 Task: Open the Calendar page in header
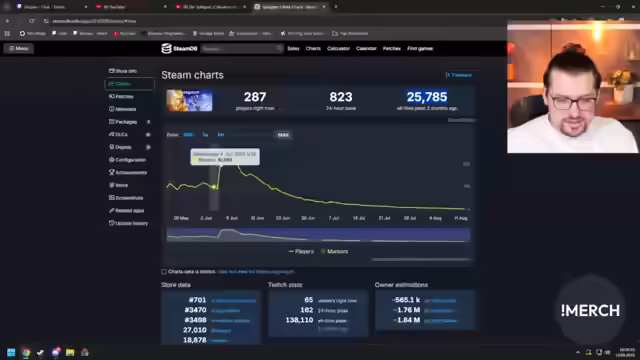pos(366,48)
